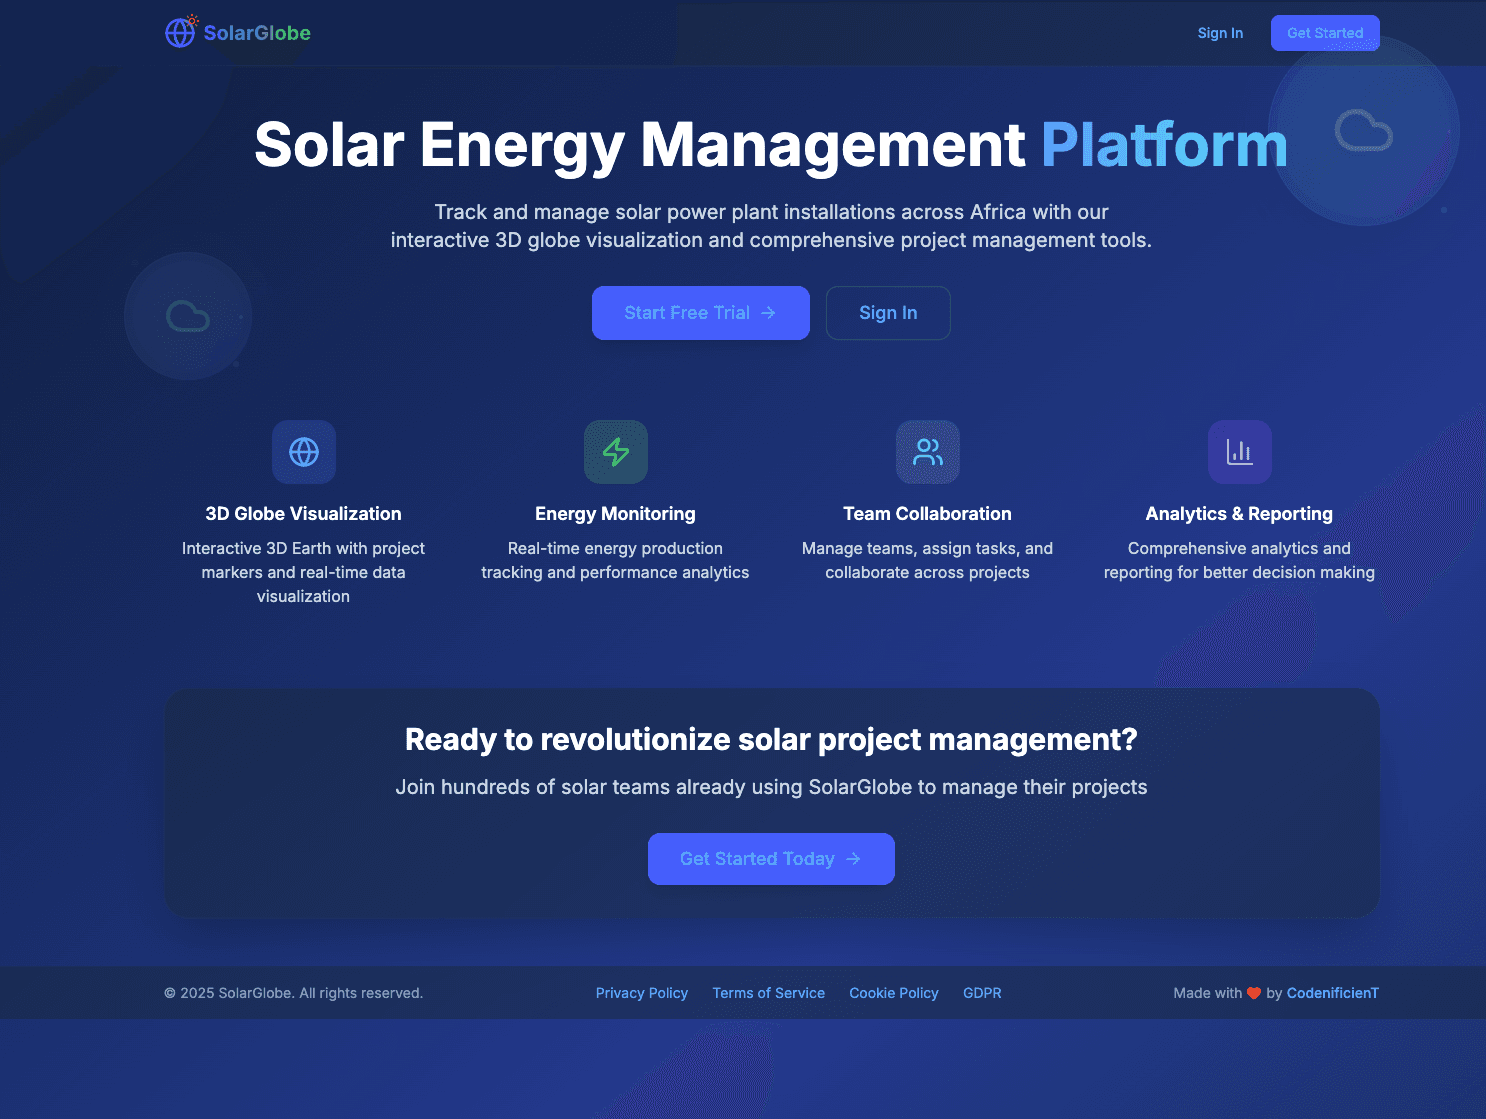Click the cloud icon in left bubble
Image resolution: width=1486 pixels, height=1119 pixels.
(x=188, y=316)
